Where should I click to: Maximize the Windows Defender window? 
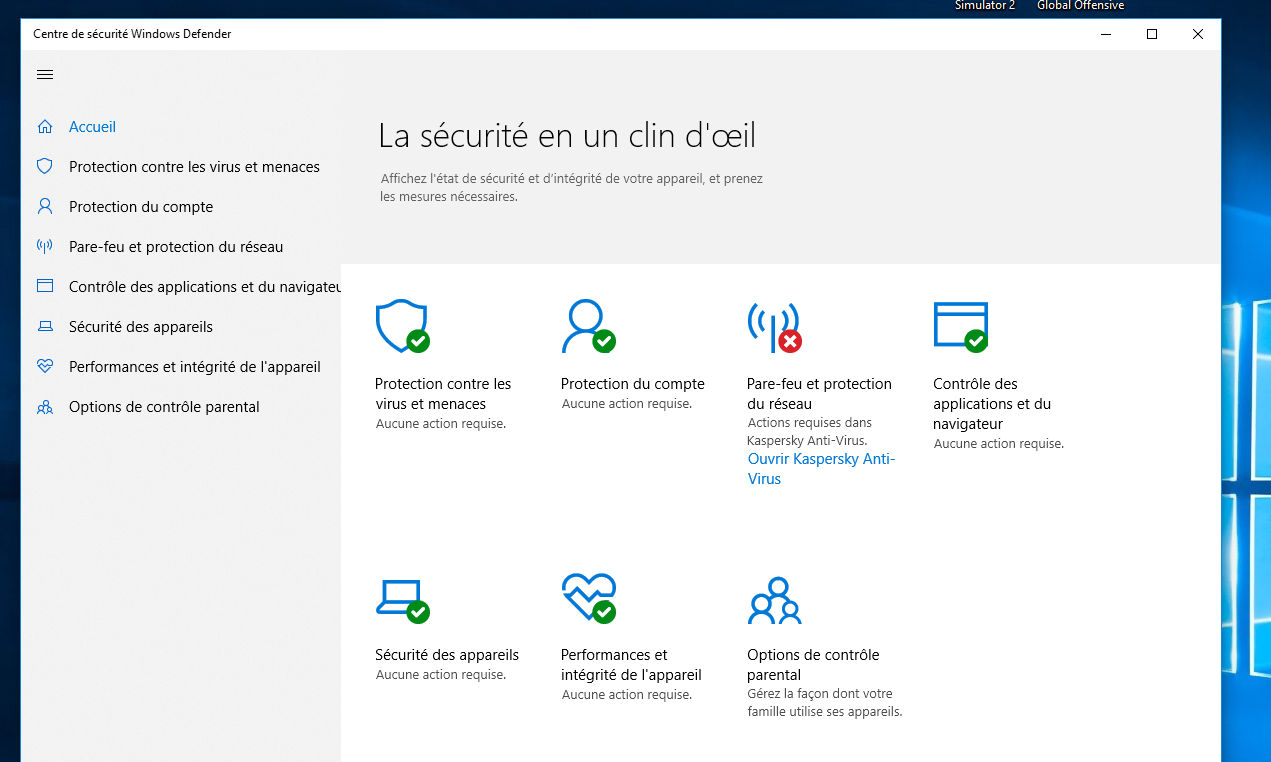click(1152, 34)
